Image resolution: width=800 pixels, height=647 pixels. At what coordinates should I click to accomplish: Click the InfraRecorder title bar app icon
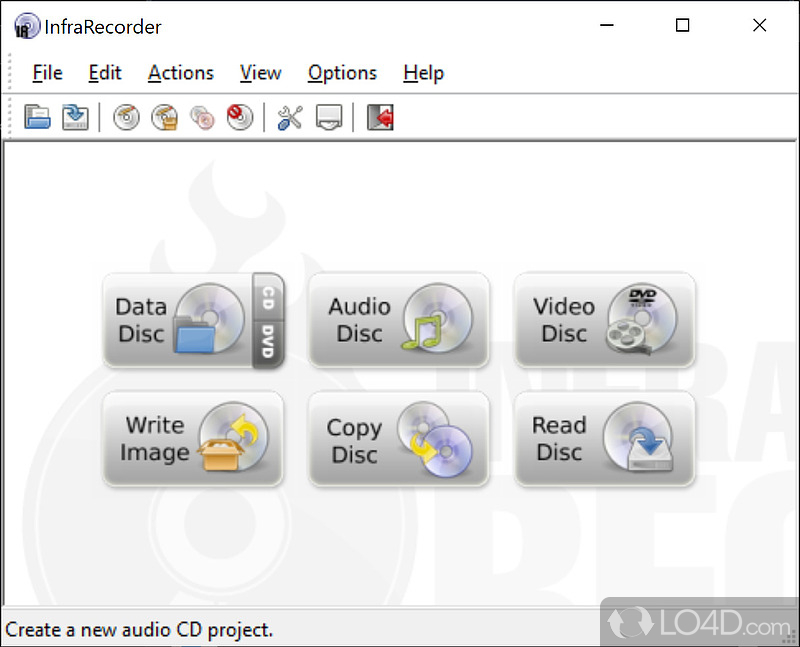pyautogui.click(x=27, y=26)
